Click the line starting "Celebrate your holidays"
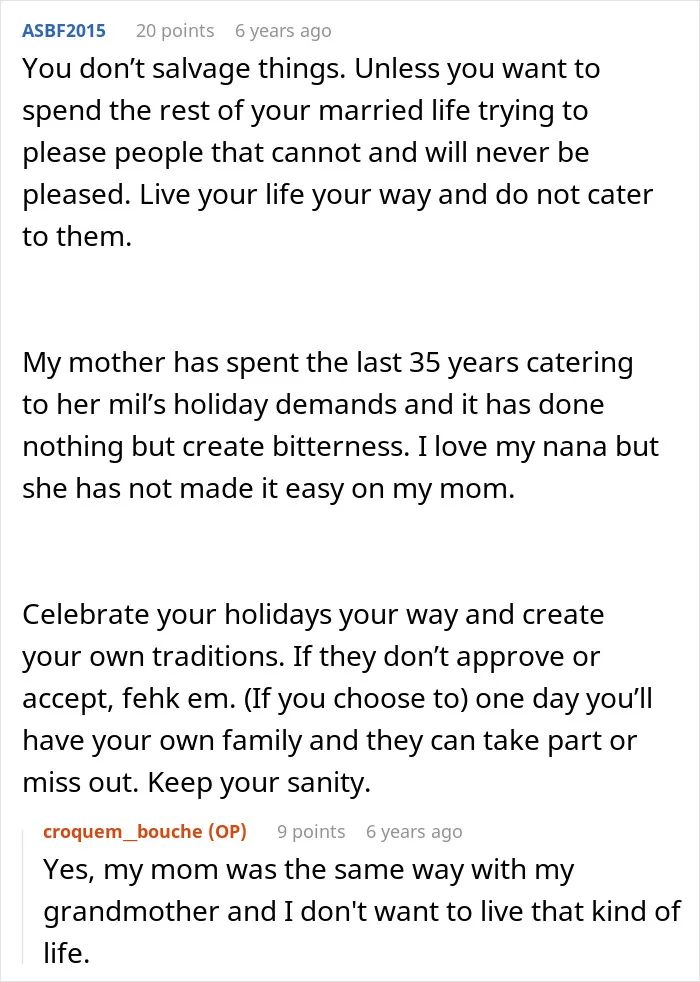The image size is (700, 982). pyautogui.click(x=313, y=615)
